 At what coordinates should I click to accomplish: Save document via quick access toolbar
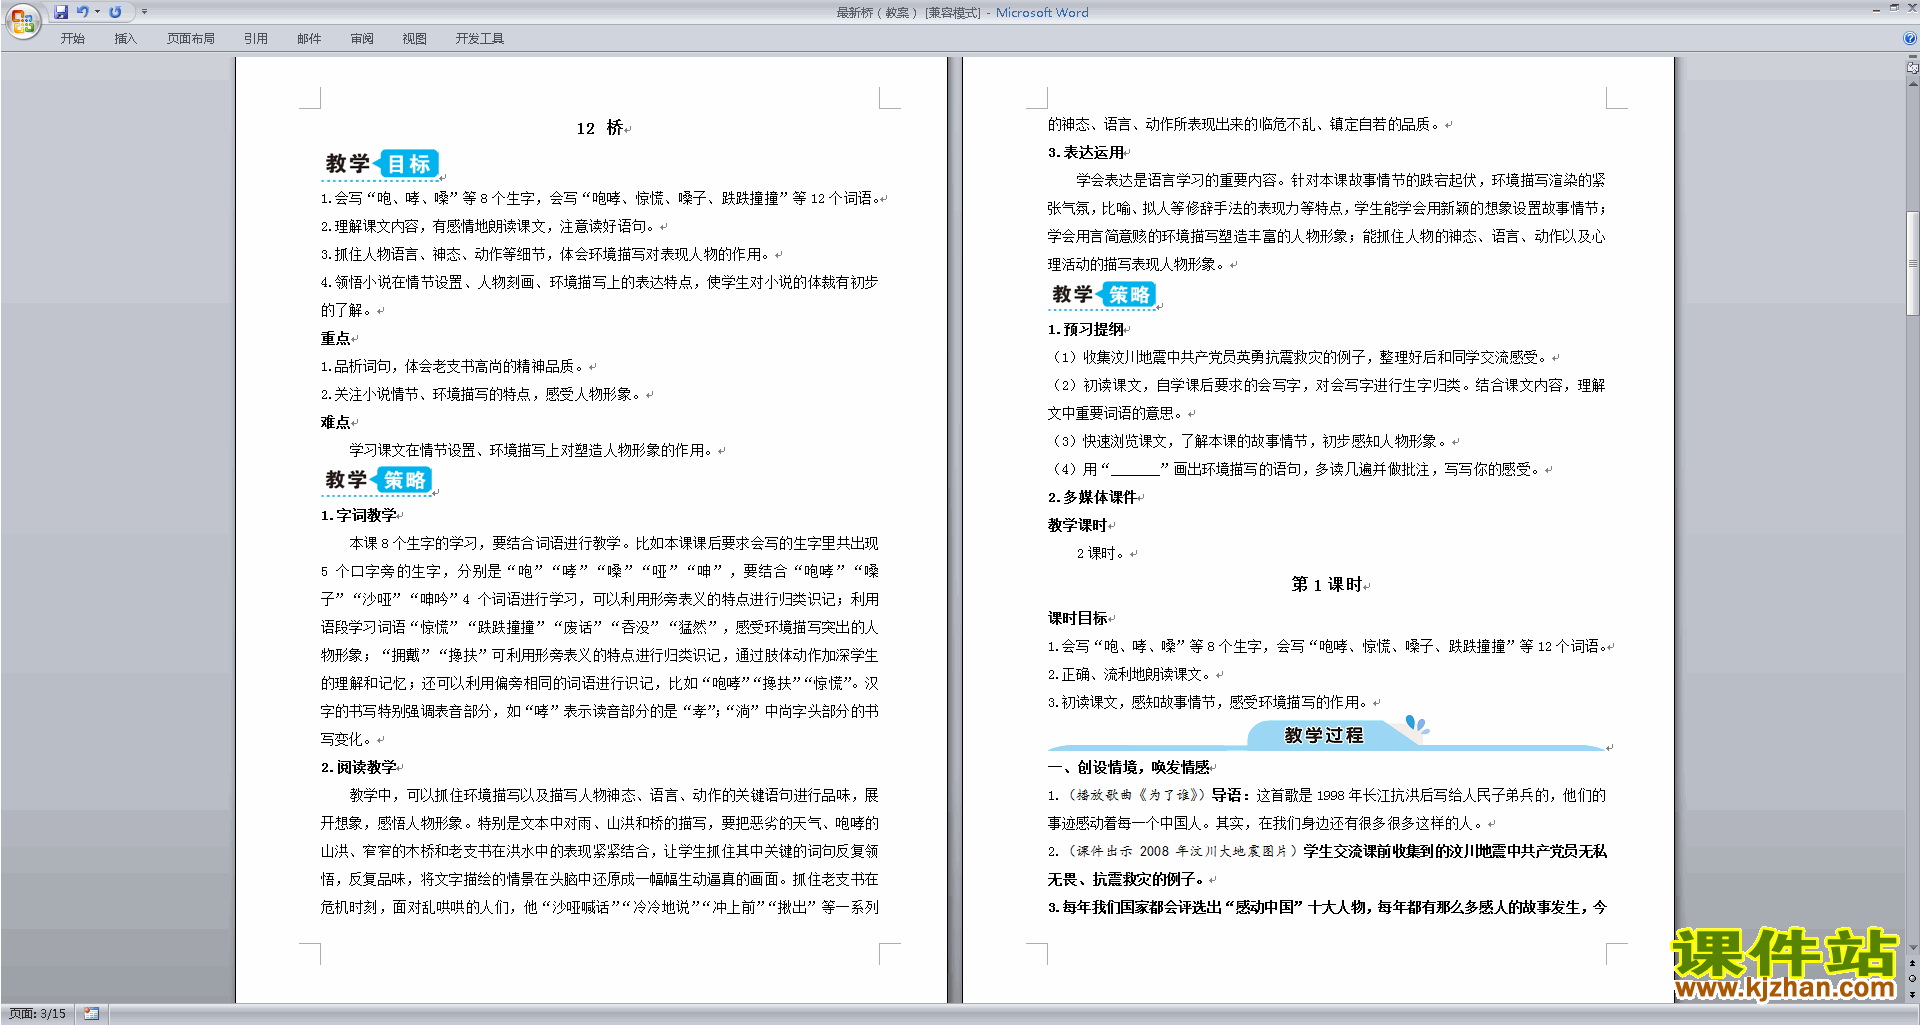point(61,12)
